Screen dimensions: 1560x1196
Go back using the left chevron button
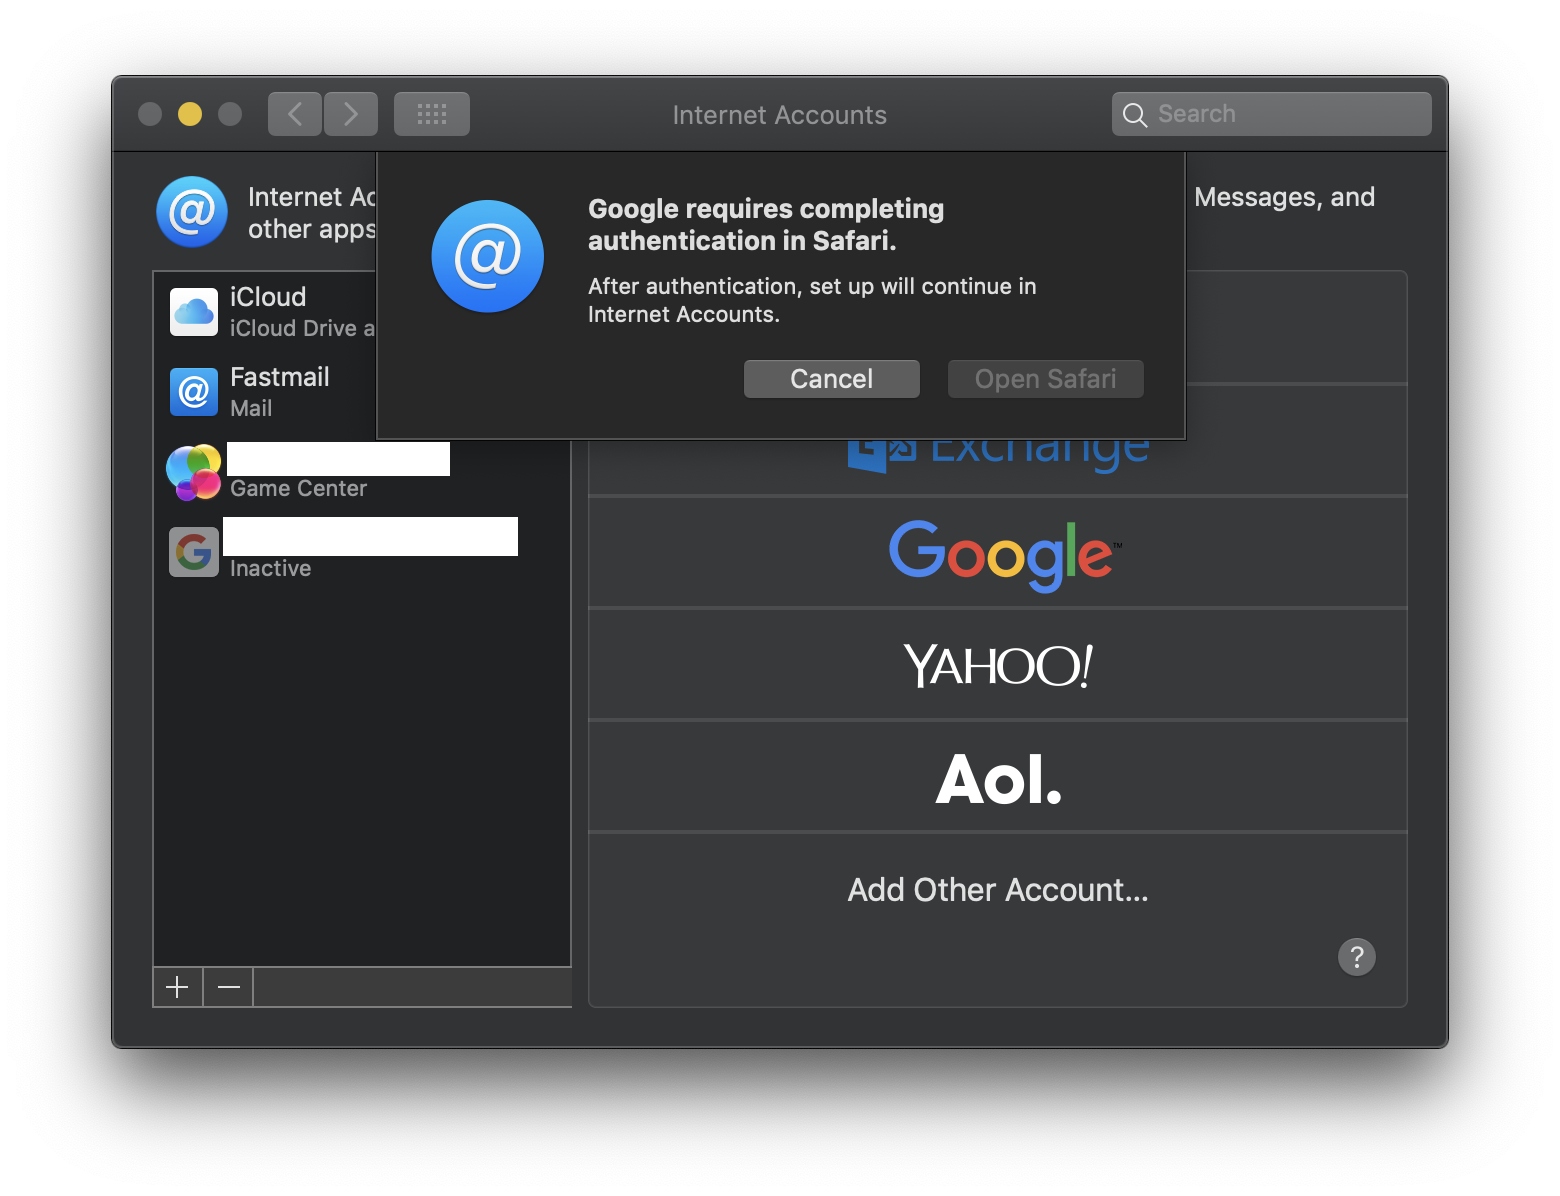pos(295,114)
